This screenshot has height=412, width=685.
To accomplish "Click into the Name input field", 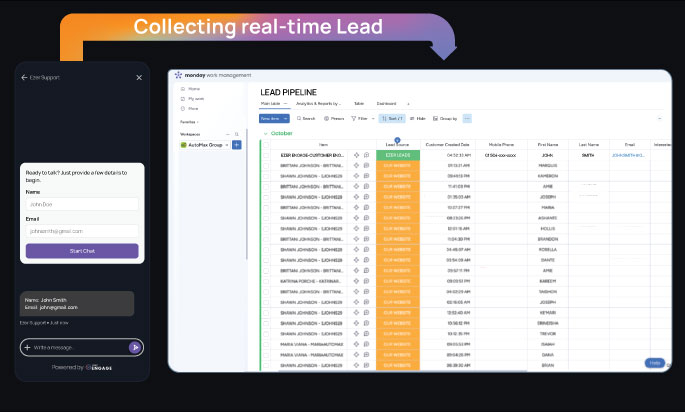I will coord(82,204).
